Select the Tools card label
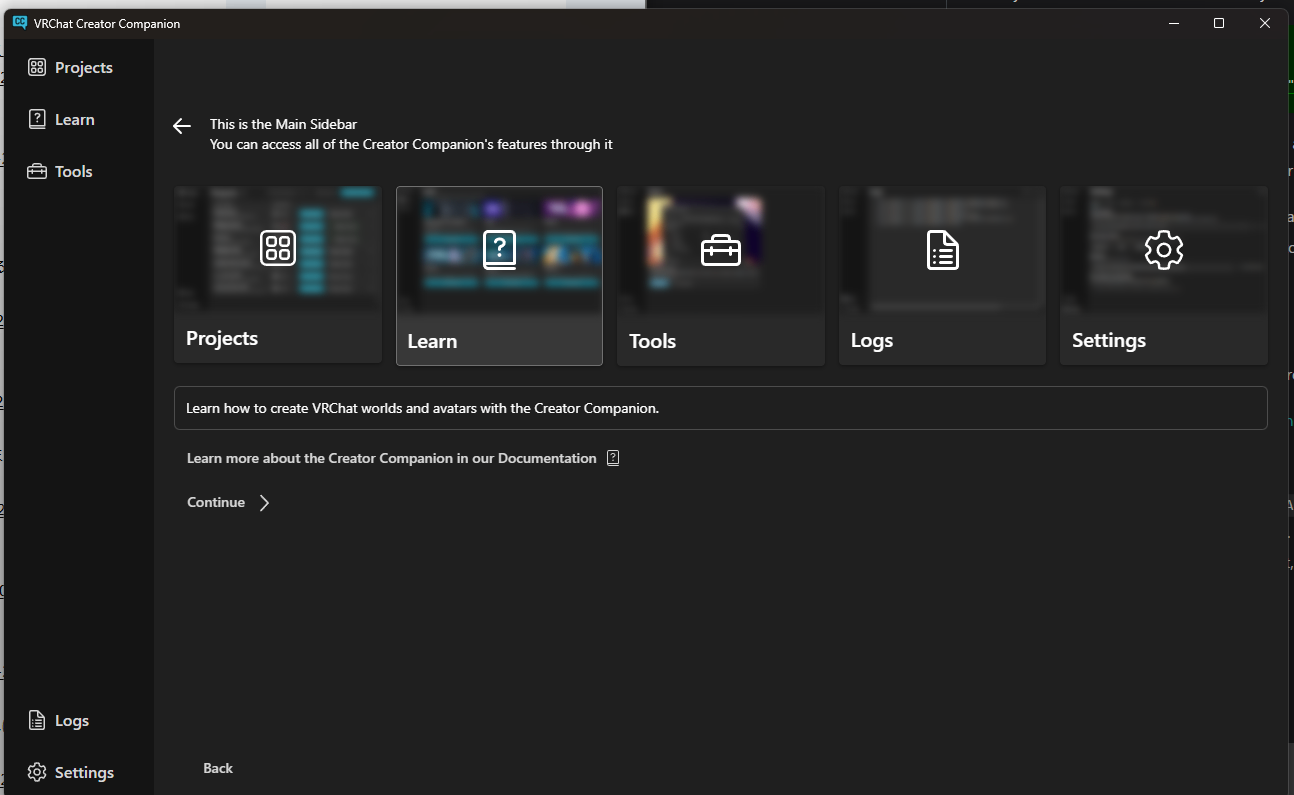This screenshot has height=795, width=1294. (x=653, y=341)
